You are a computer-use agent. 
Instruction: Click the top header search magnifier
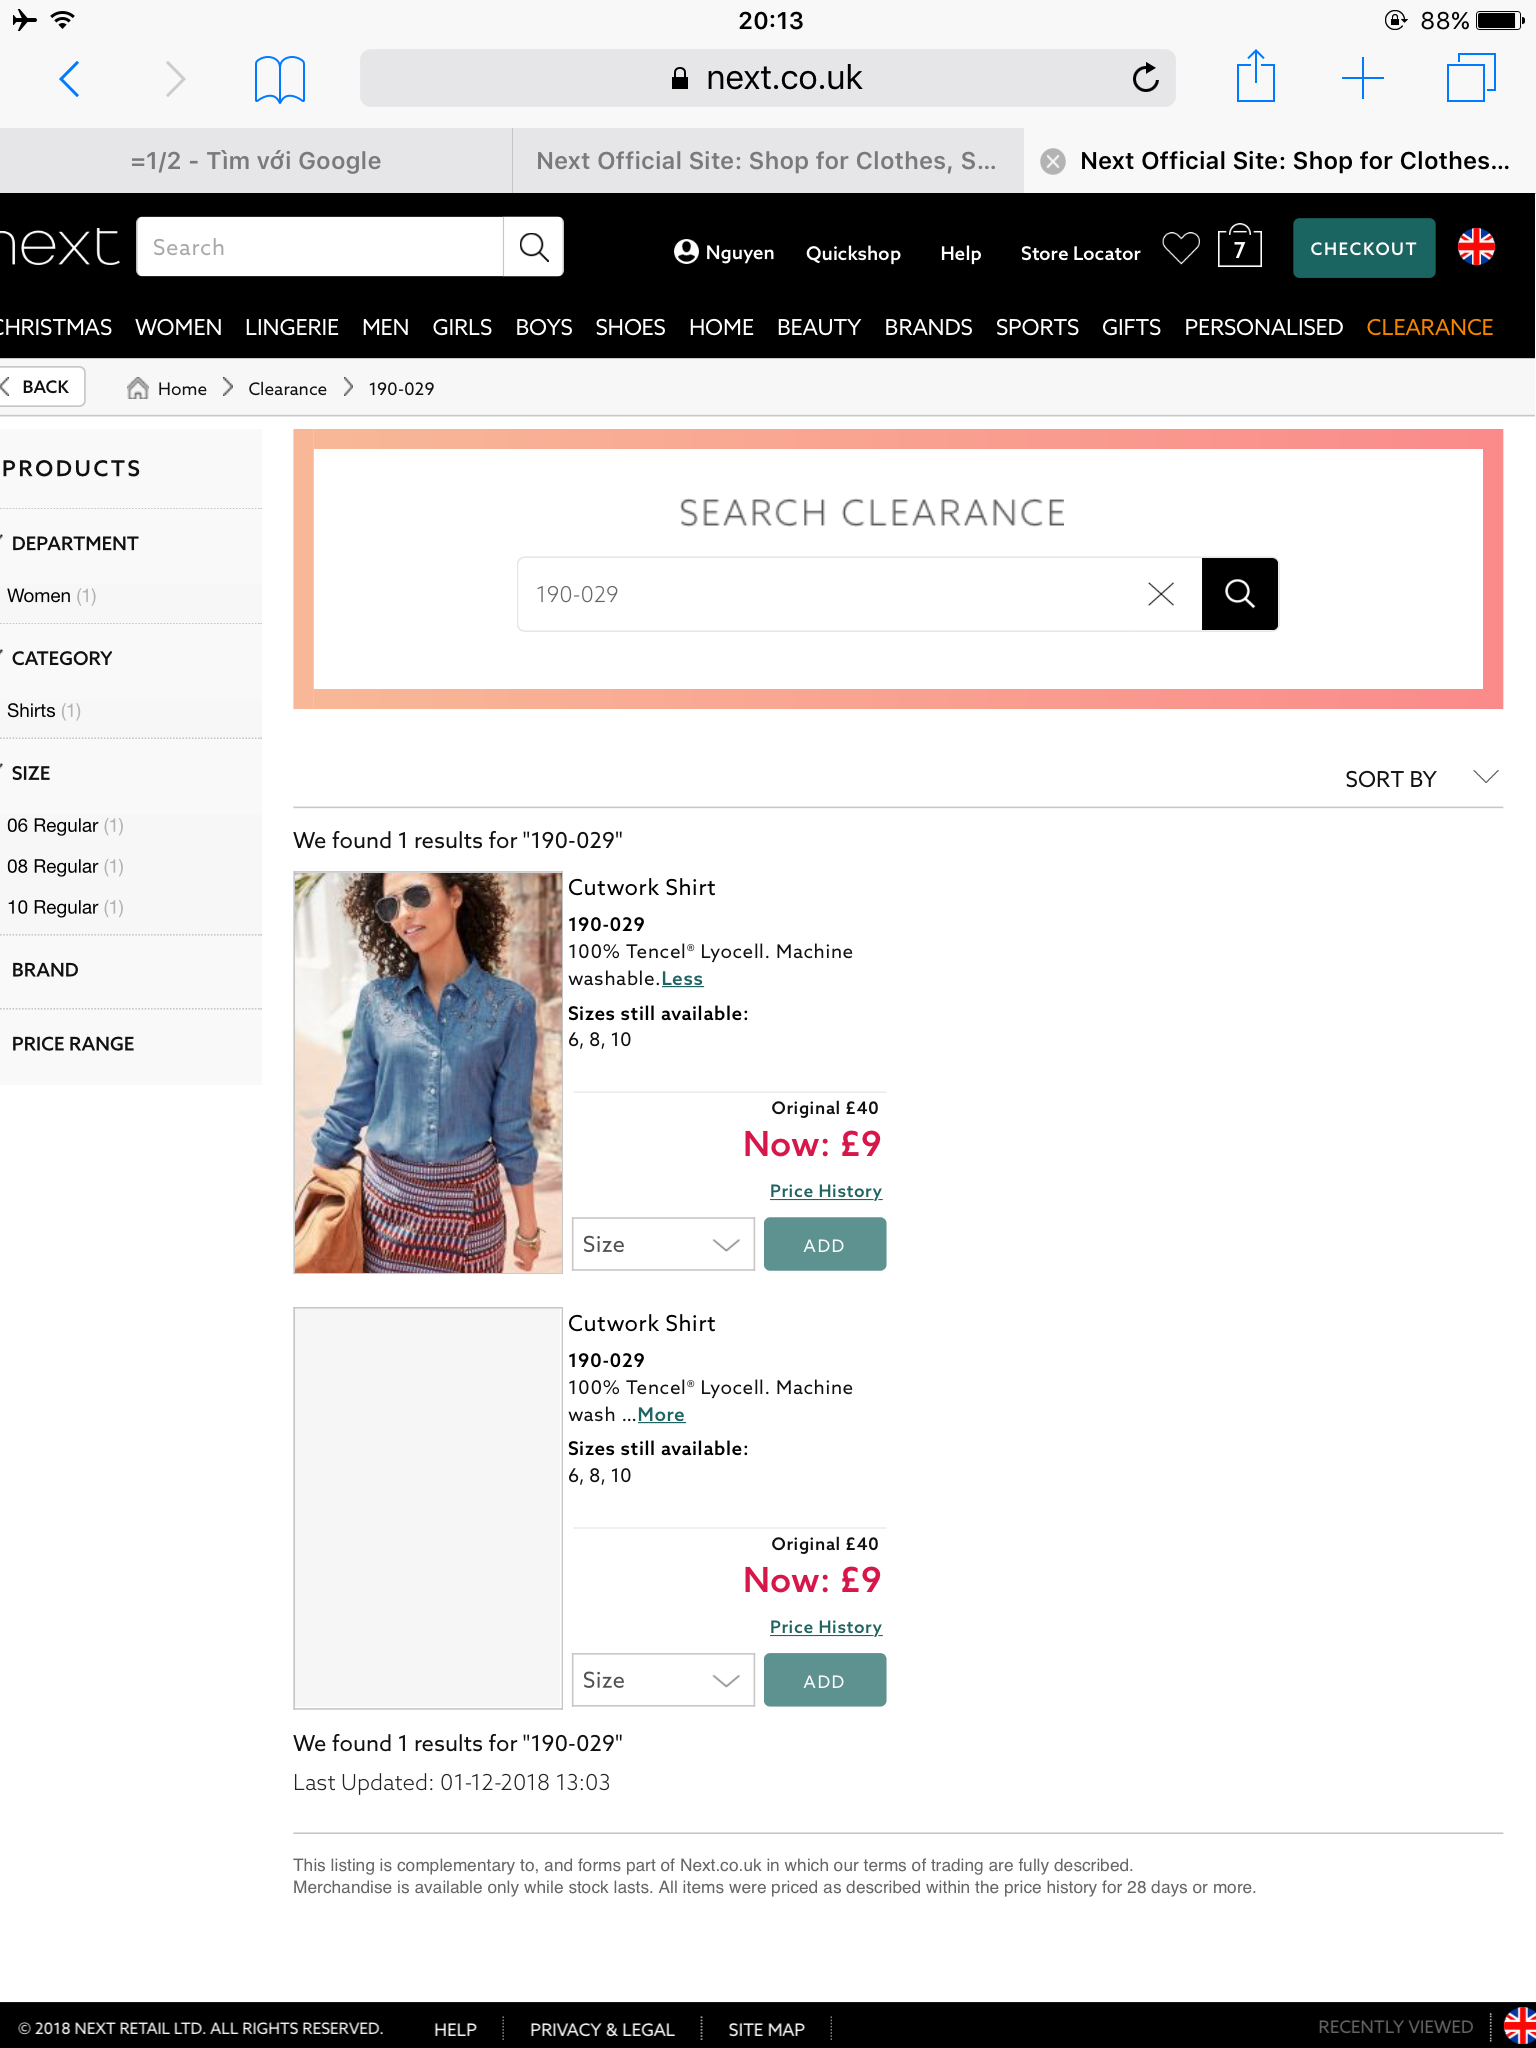534,247
